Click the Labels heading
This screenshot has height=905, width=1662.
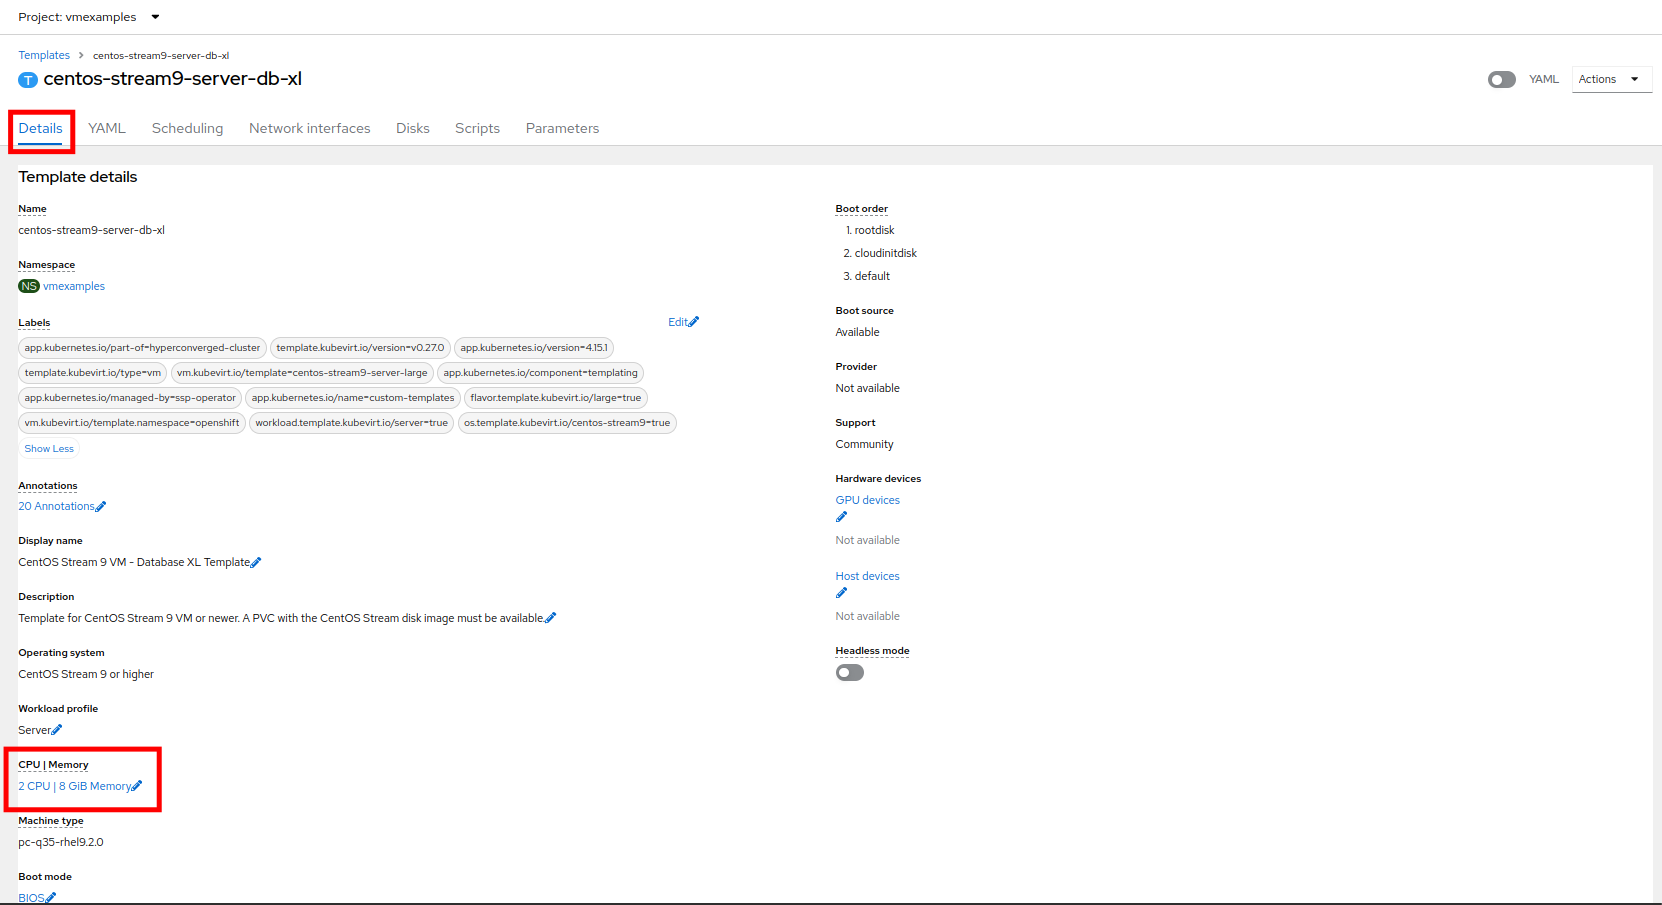(34, 323)
